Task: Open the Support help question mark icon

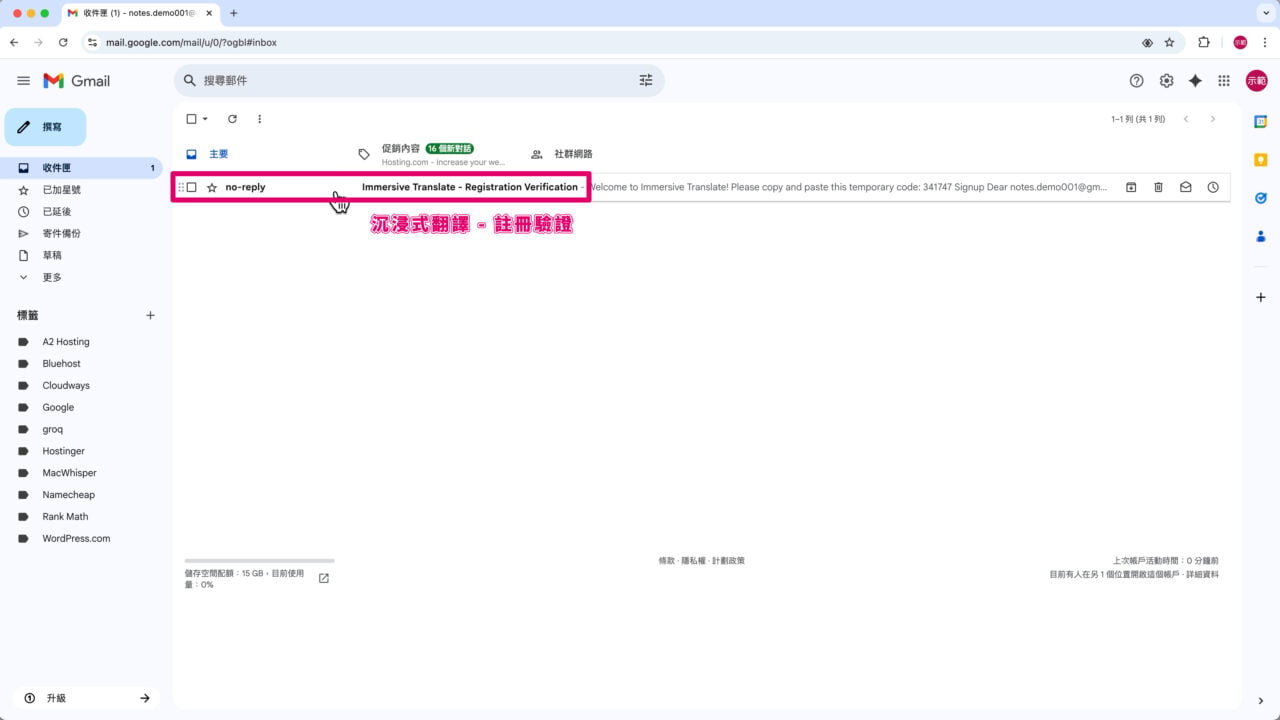Action: 1136,81
